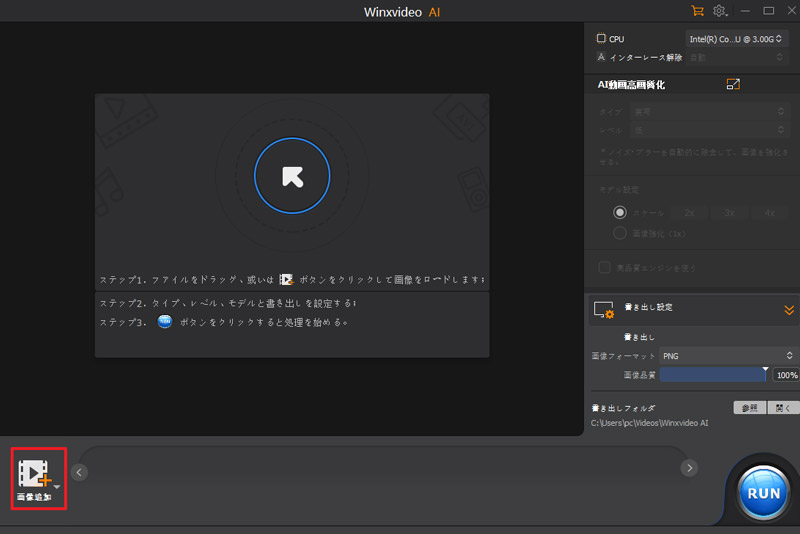This screenshot has height=534, width=800.
Task: Collapse the 書き出し設定 section with chevron
Action: click(789, 310)
